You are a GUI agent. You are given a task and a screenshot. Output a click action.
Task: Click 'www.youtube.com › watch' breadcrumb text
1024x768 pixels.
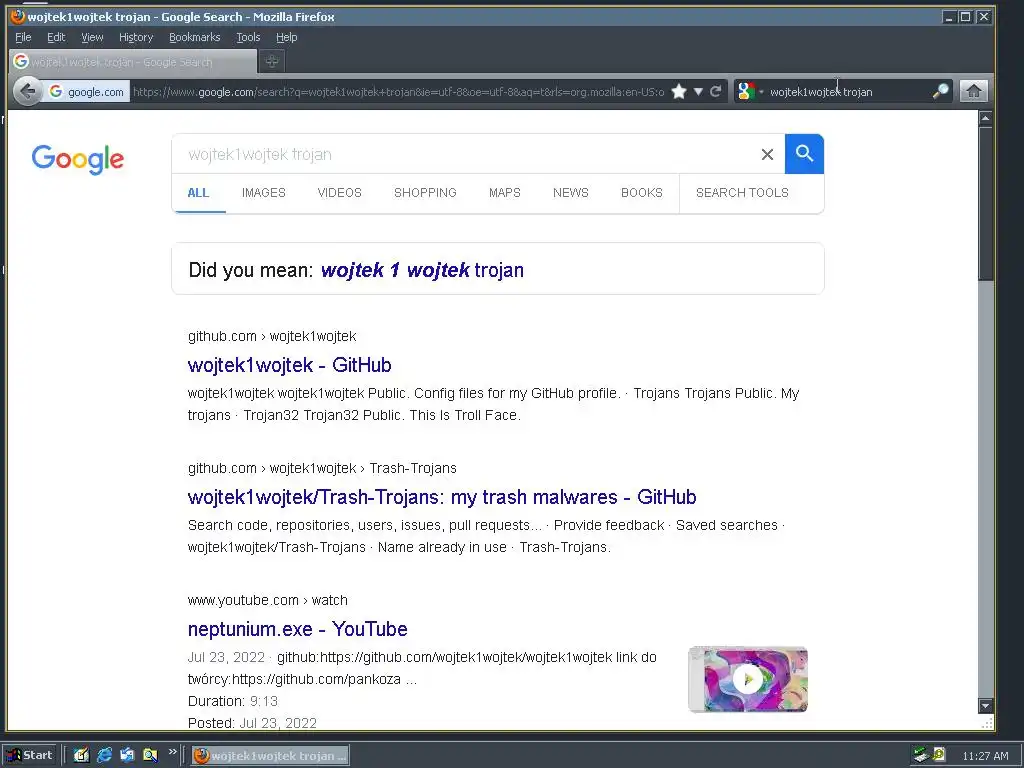tap(267, 600)
